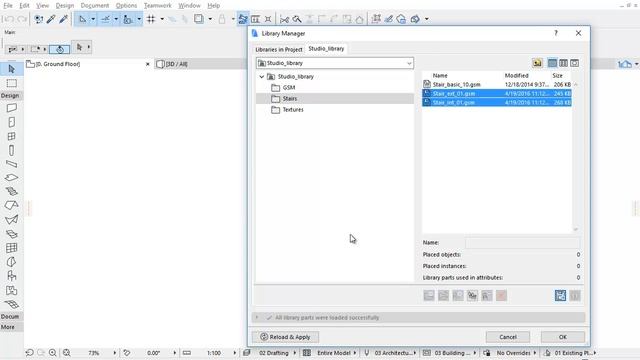The height and width of the screenshot is (360, 640).
Task: Select the Marquee tool in the toolbox
Action: [11, 83]
